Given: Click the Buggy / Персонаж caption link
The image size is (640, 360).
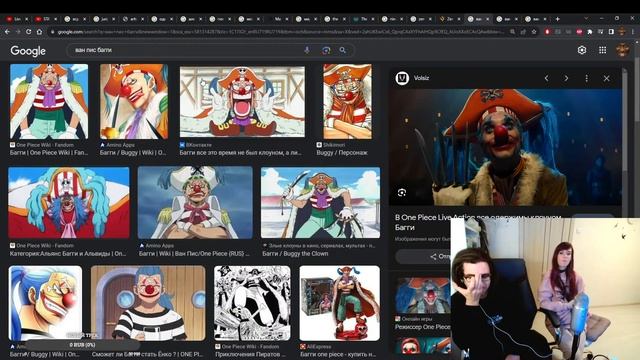Looking at the screenshot, I should (x=342, y=152).
